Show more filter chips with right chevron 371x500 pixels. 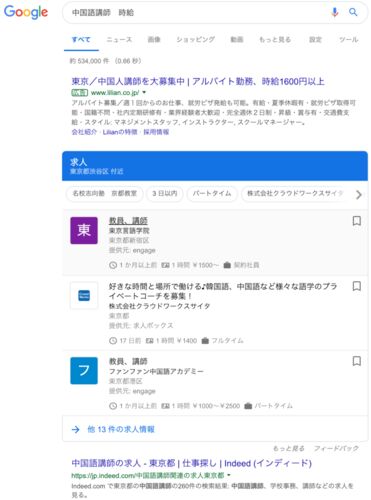pyautogui.click(x=359, y=194)
